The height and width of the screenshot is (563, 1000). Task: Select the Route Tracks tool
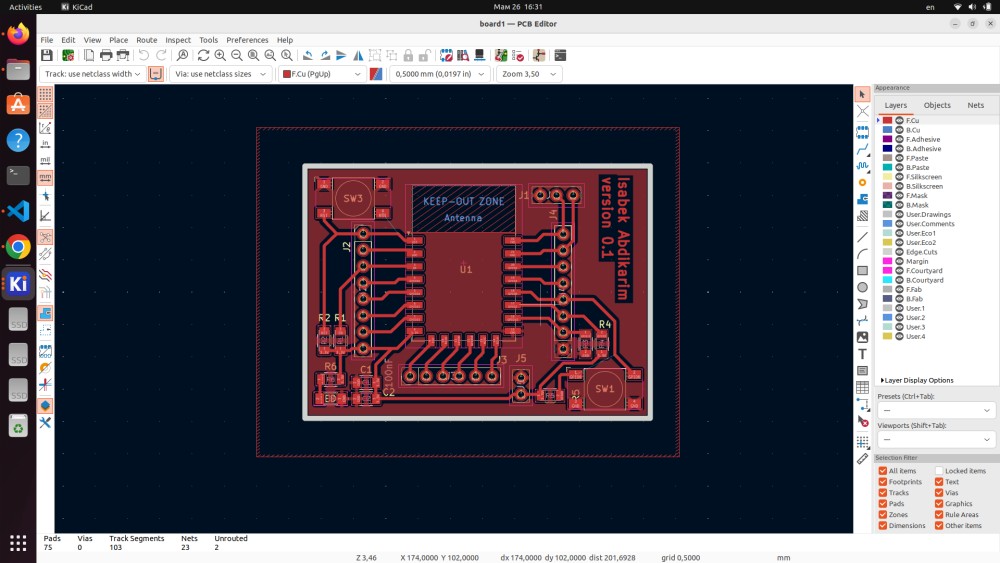tap(862, 149)
